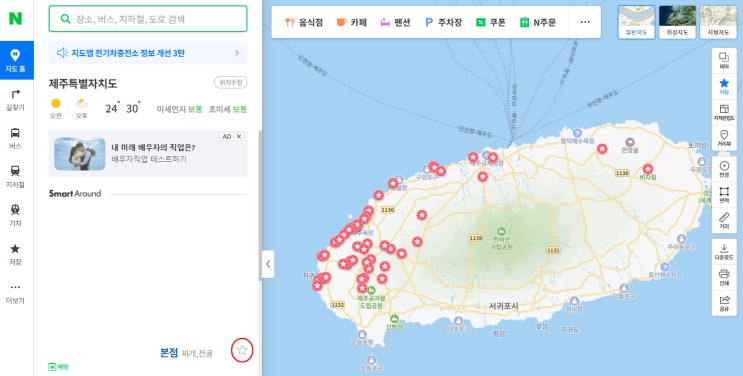Image resolution: width=743 pixels, height=376 pixels.
Task: Click the 1131 road number shield
Action: click(553, 250)
